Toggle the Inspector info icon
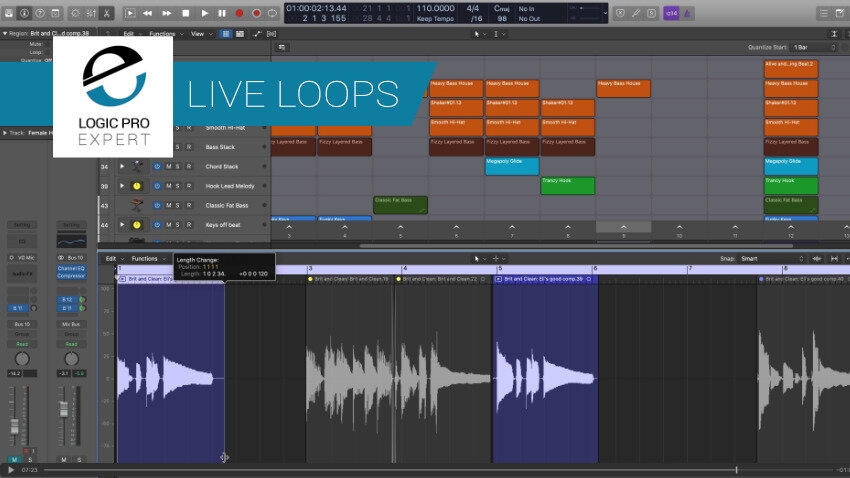850x478 pixels. 24,13
